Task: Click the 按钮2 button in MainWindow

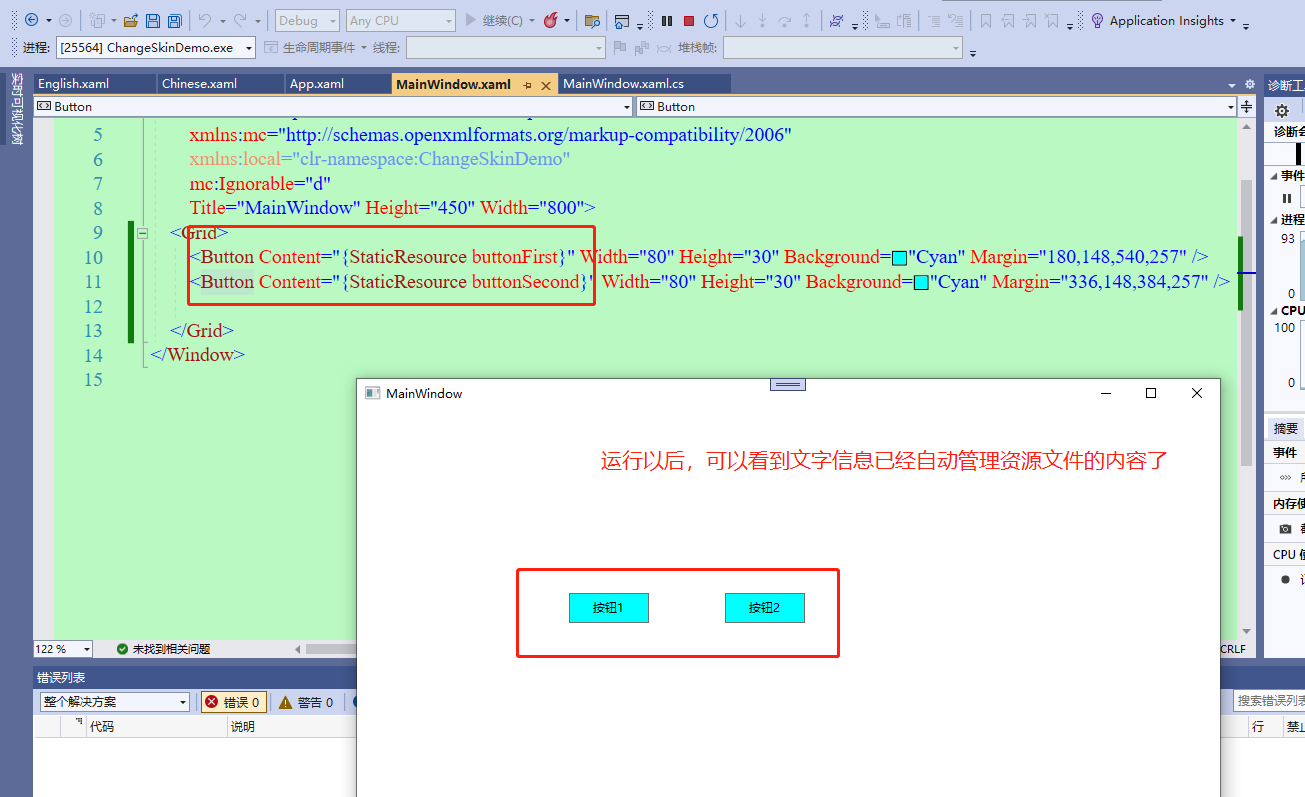Action: point(765,608)
